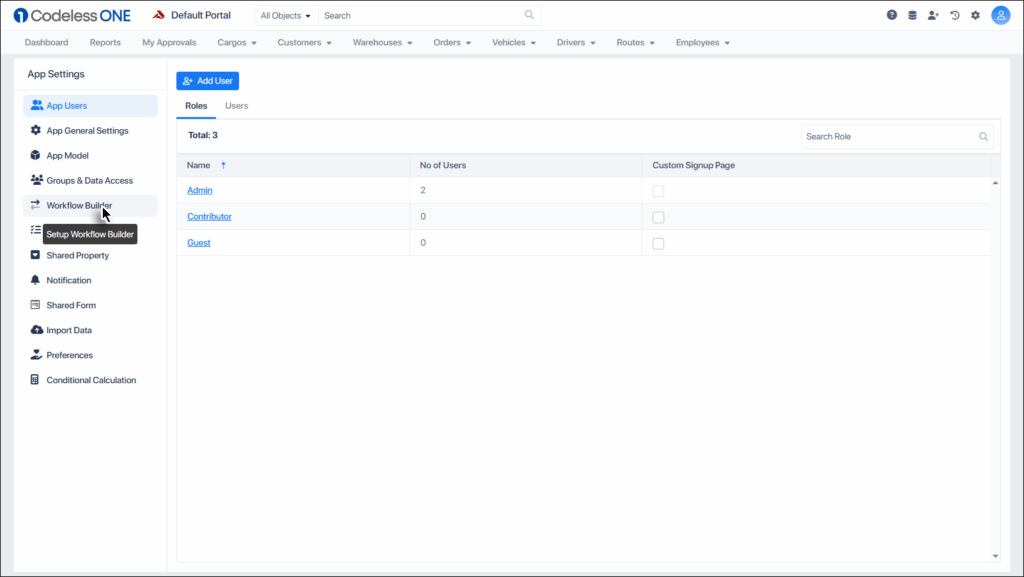Select the Import Data cloud icon
This screenshot has width=1024, height=577.
[34, 330]
